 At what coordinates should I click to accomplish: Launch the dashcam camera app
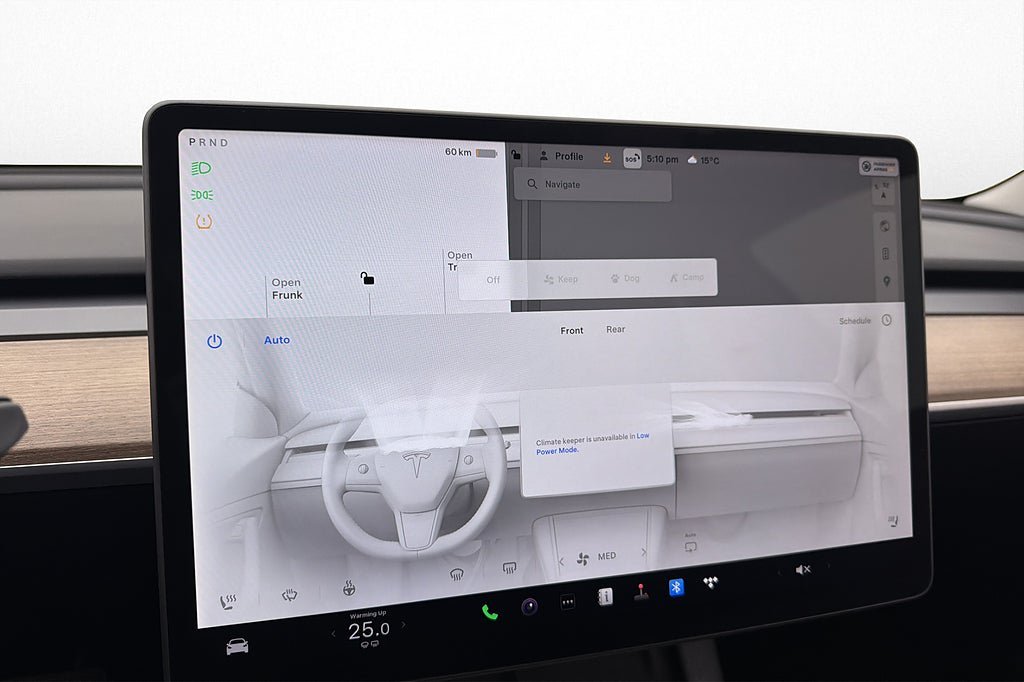529,606
